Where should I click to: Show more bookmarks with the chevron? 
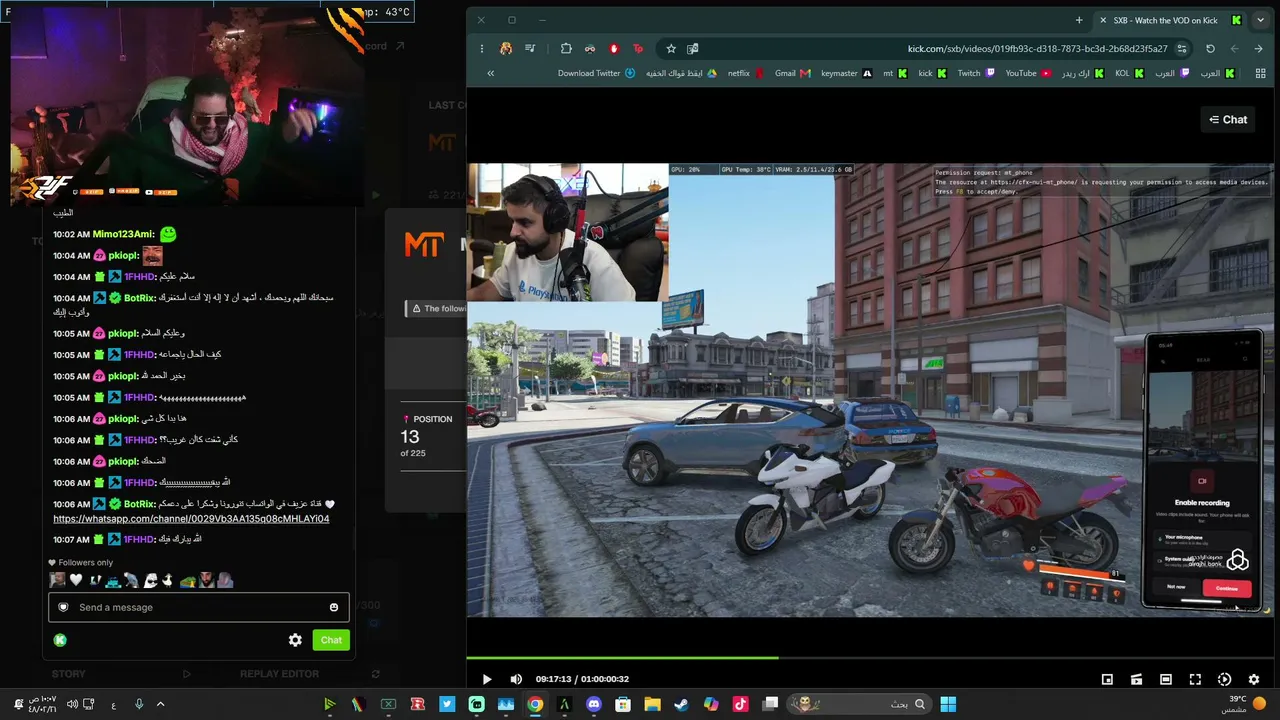point(490,73)
